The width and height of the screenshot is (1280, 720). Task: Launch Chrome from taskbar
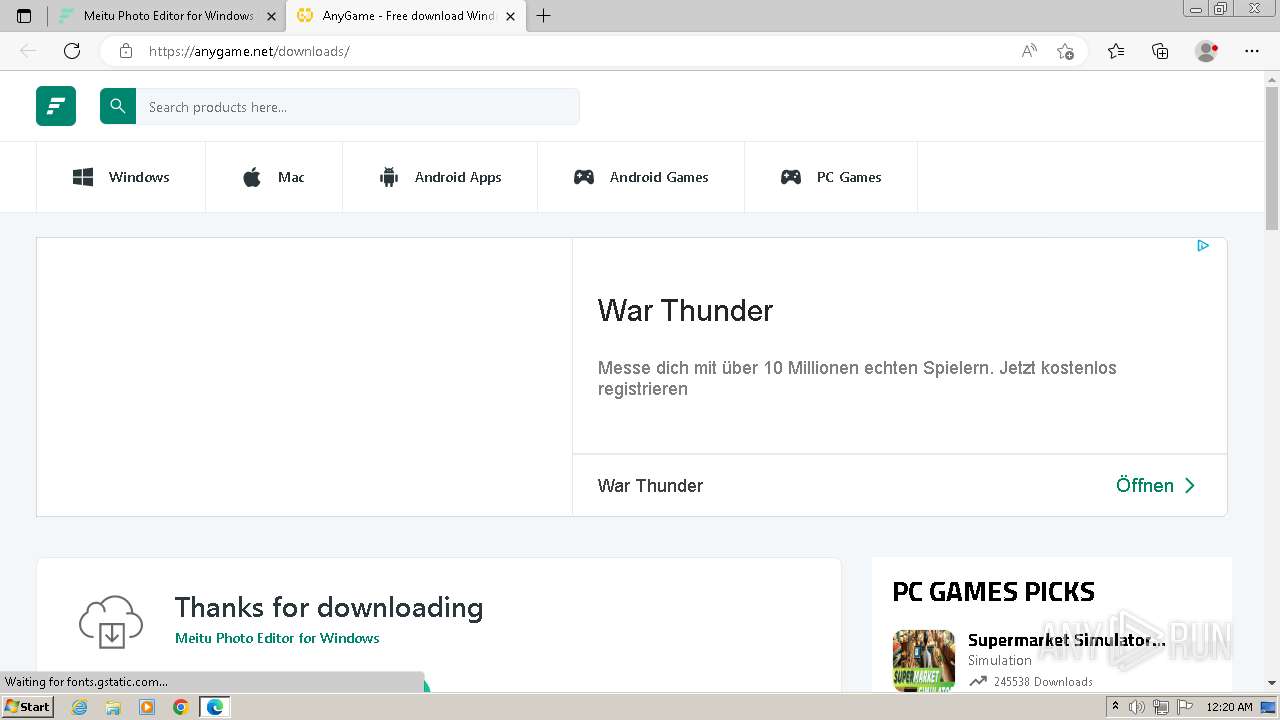(x=180, y=707)
